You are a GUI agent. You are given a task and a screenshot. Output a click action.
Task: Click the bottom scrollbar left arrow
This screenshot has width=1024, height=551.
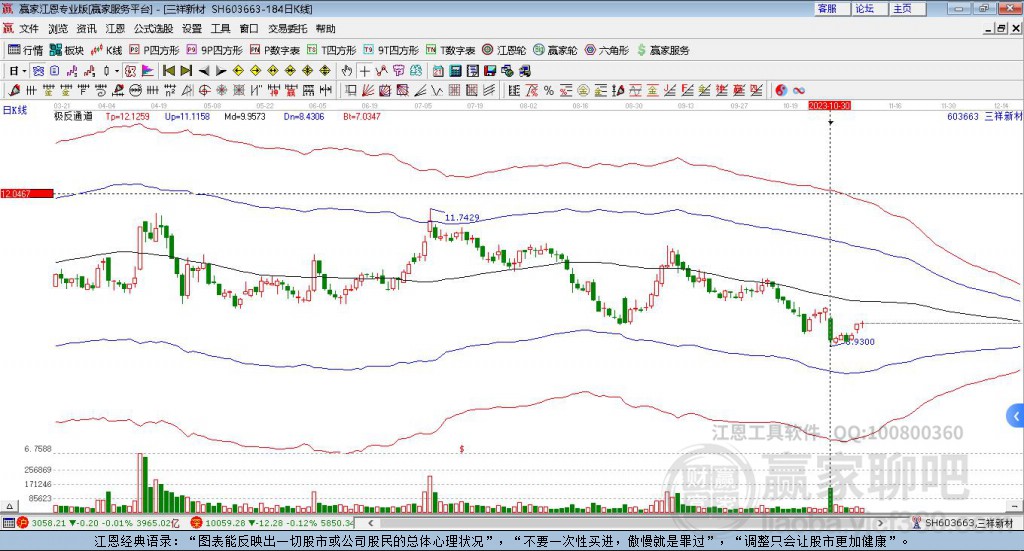pos(370,523)
